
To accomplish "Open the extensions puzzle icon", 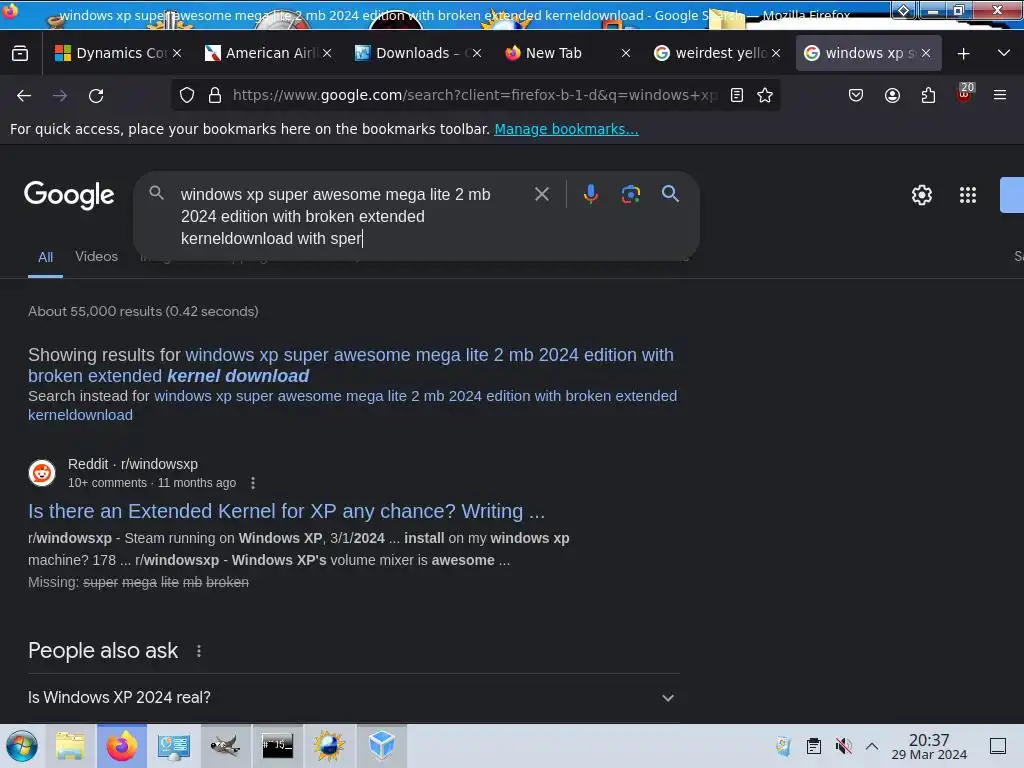I will tap(928, 95).
